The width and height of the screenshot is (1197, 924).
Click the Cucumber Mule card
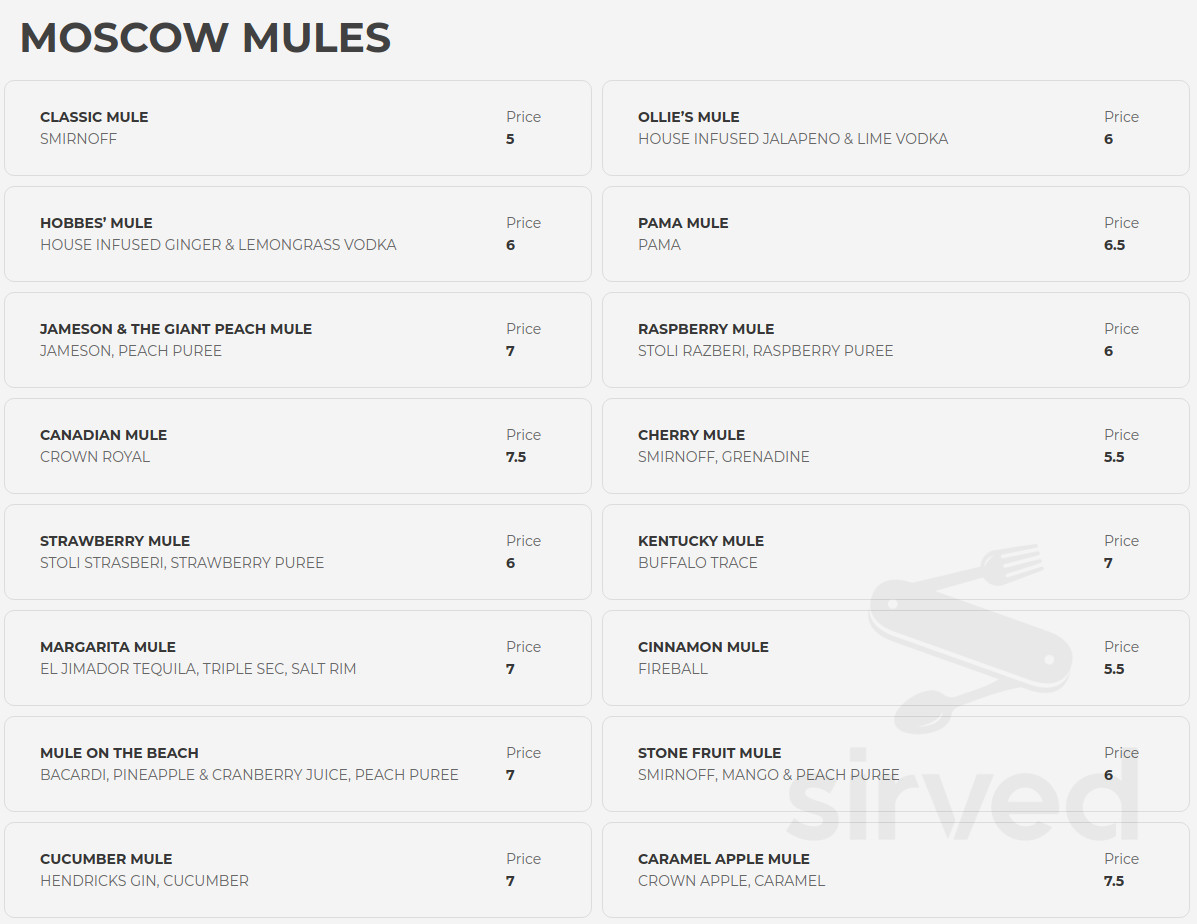pyautogui.click(x=298, y=870)
